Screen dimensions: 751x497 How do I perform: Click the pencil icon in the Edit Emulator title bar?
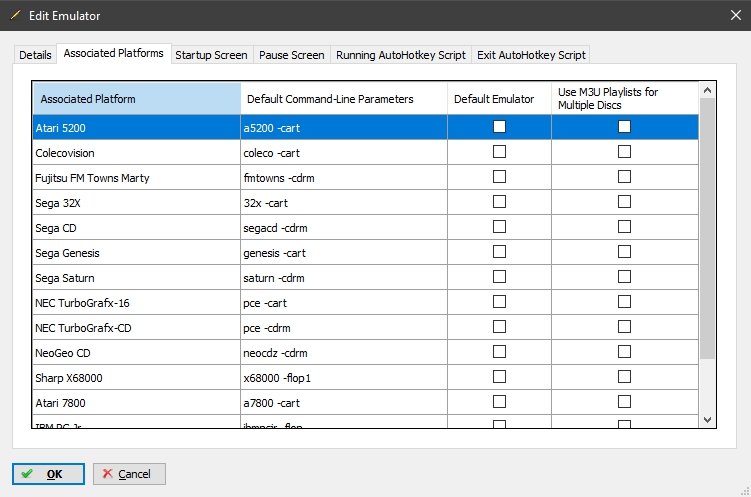pyautogui.click(x=15, y=15)
